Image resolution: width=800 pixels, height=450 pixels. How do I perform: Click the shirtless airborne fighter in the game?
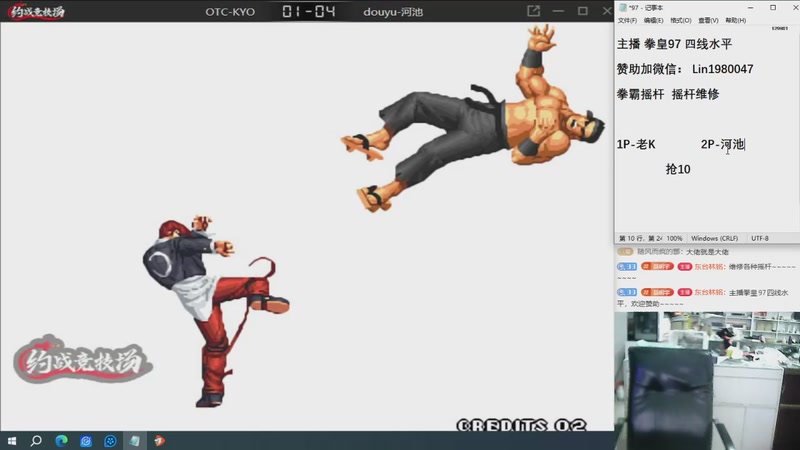(x=472, y=120)
